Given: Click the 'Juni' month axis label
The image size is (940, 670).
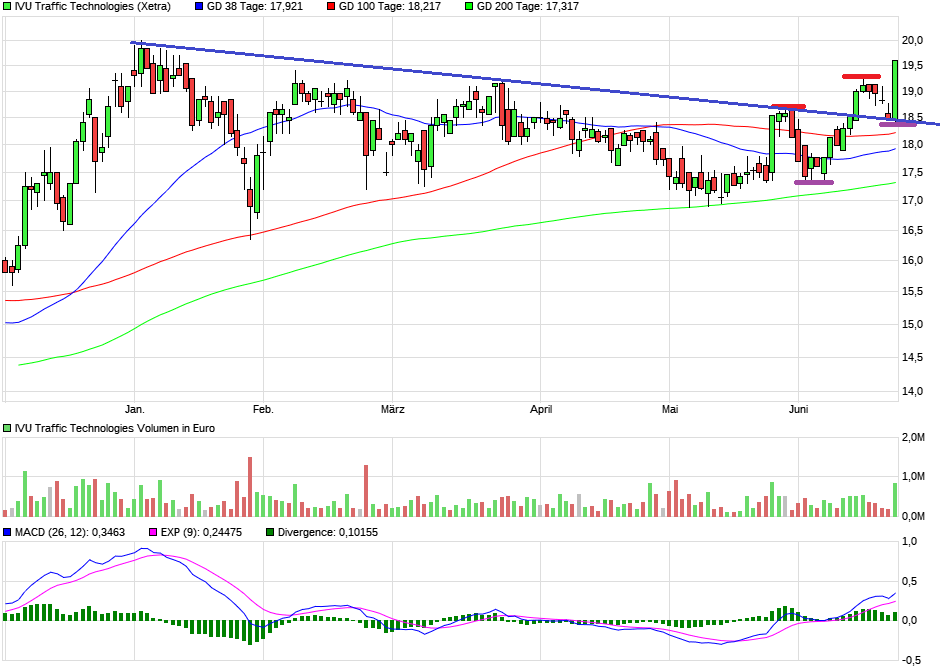Looking at the screenshot, I should pyautogui.click(x=799, y=409).
